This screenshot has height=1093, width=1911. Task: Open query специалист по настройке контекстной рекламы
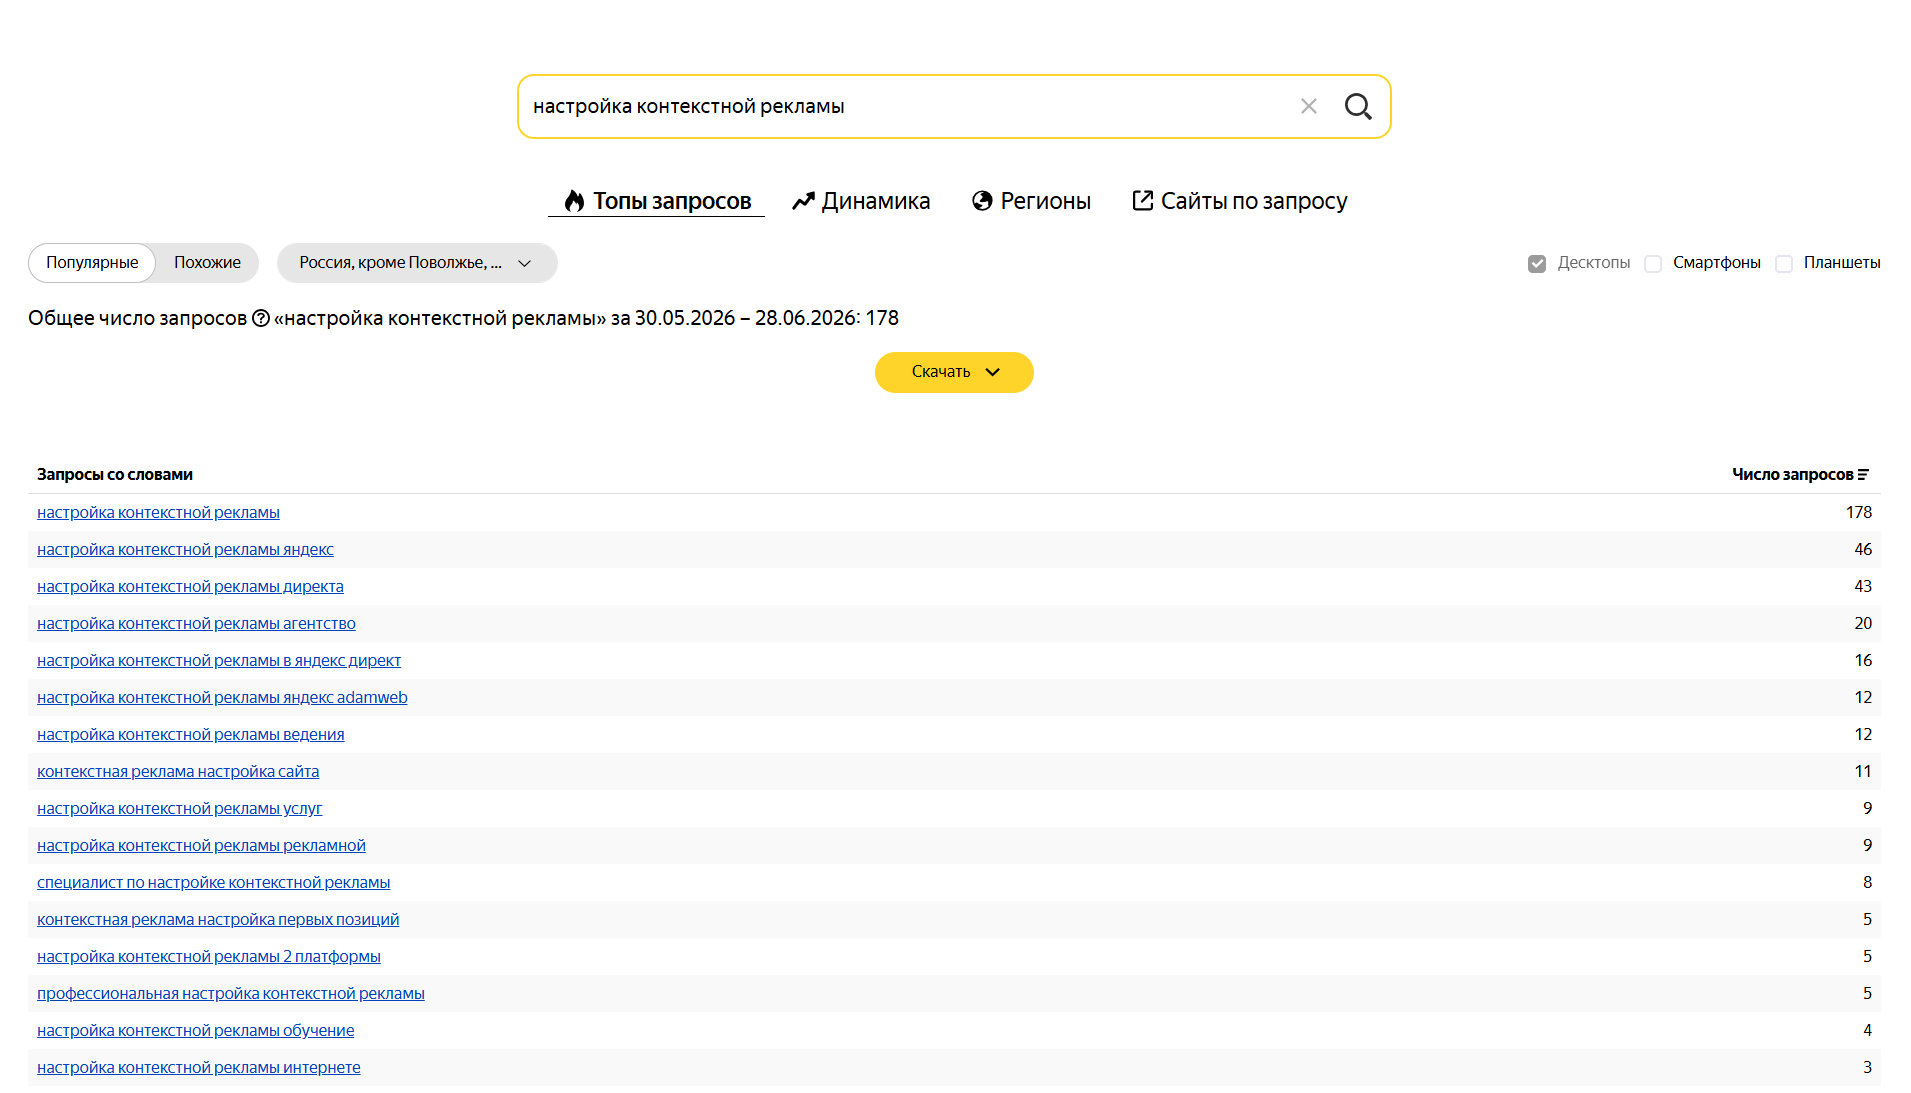point(213,883)
